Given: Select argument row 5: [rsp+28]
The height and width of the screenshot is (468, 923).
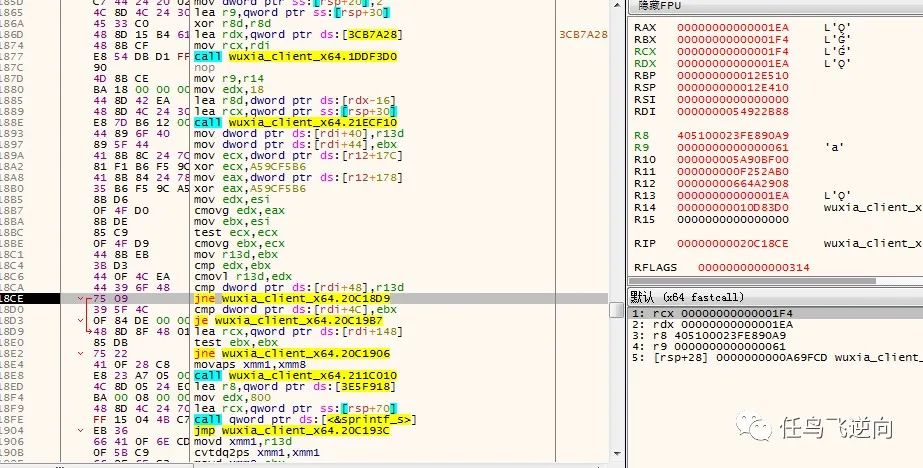Looking at the screenshot, I should point(775,357).
